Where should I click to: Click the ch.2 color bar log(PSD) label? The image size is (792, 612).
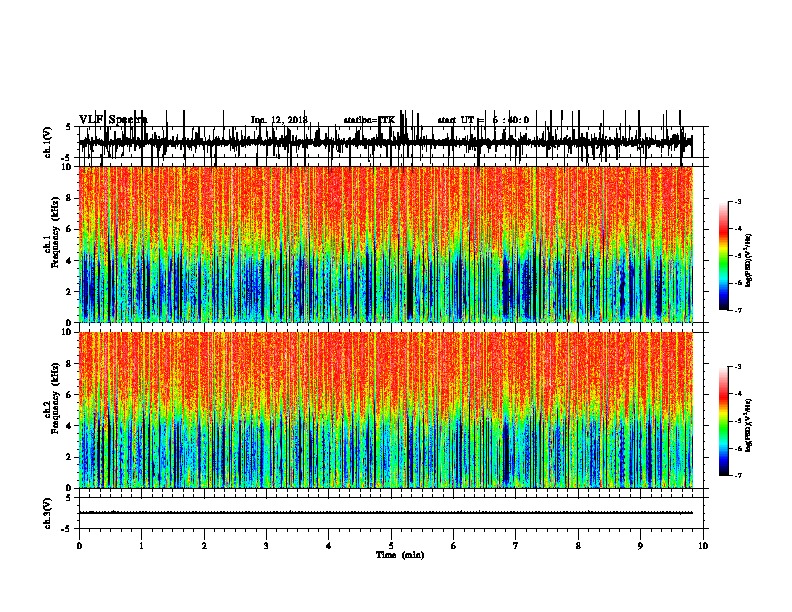tap(749, 425)
